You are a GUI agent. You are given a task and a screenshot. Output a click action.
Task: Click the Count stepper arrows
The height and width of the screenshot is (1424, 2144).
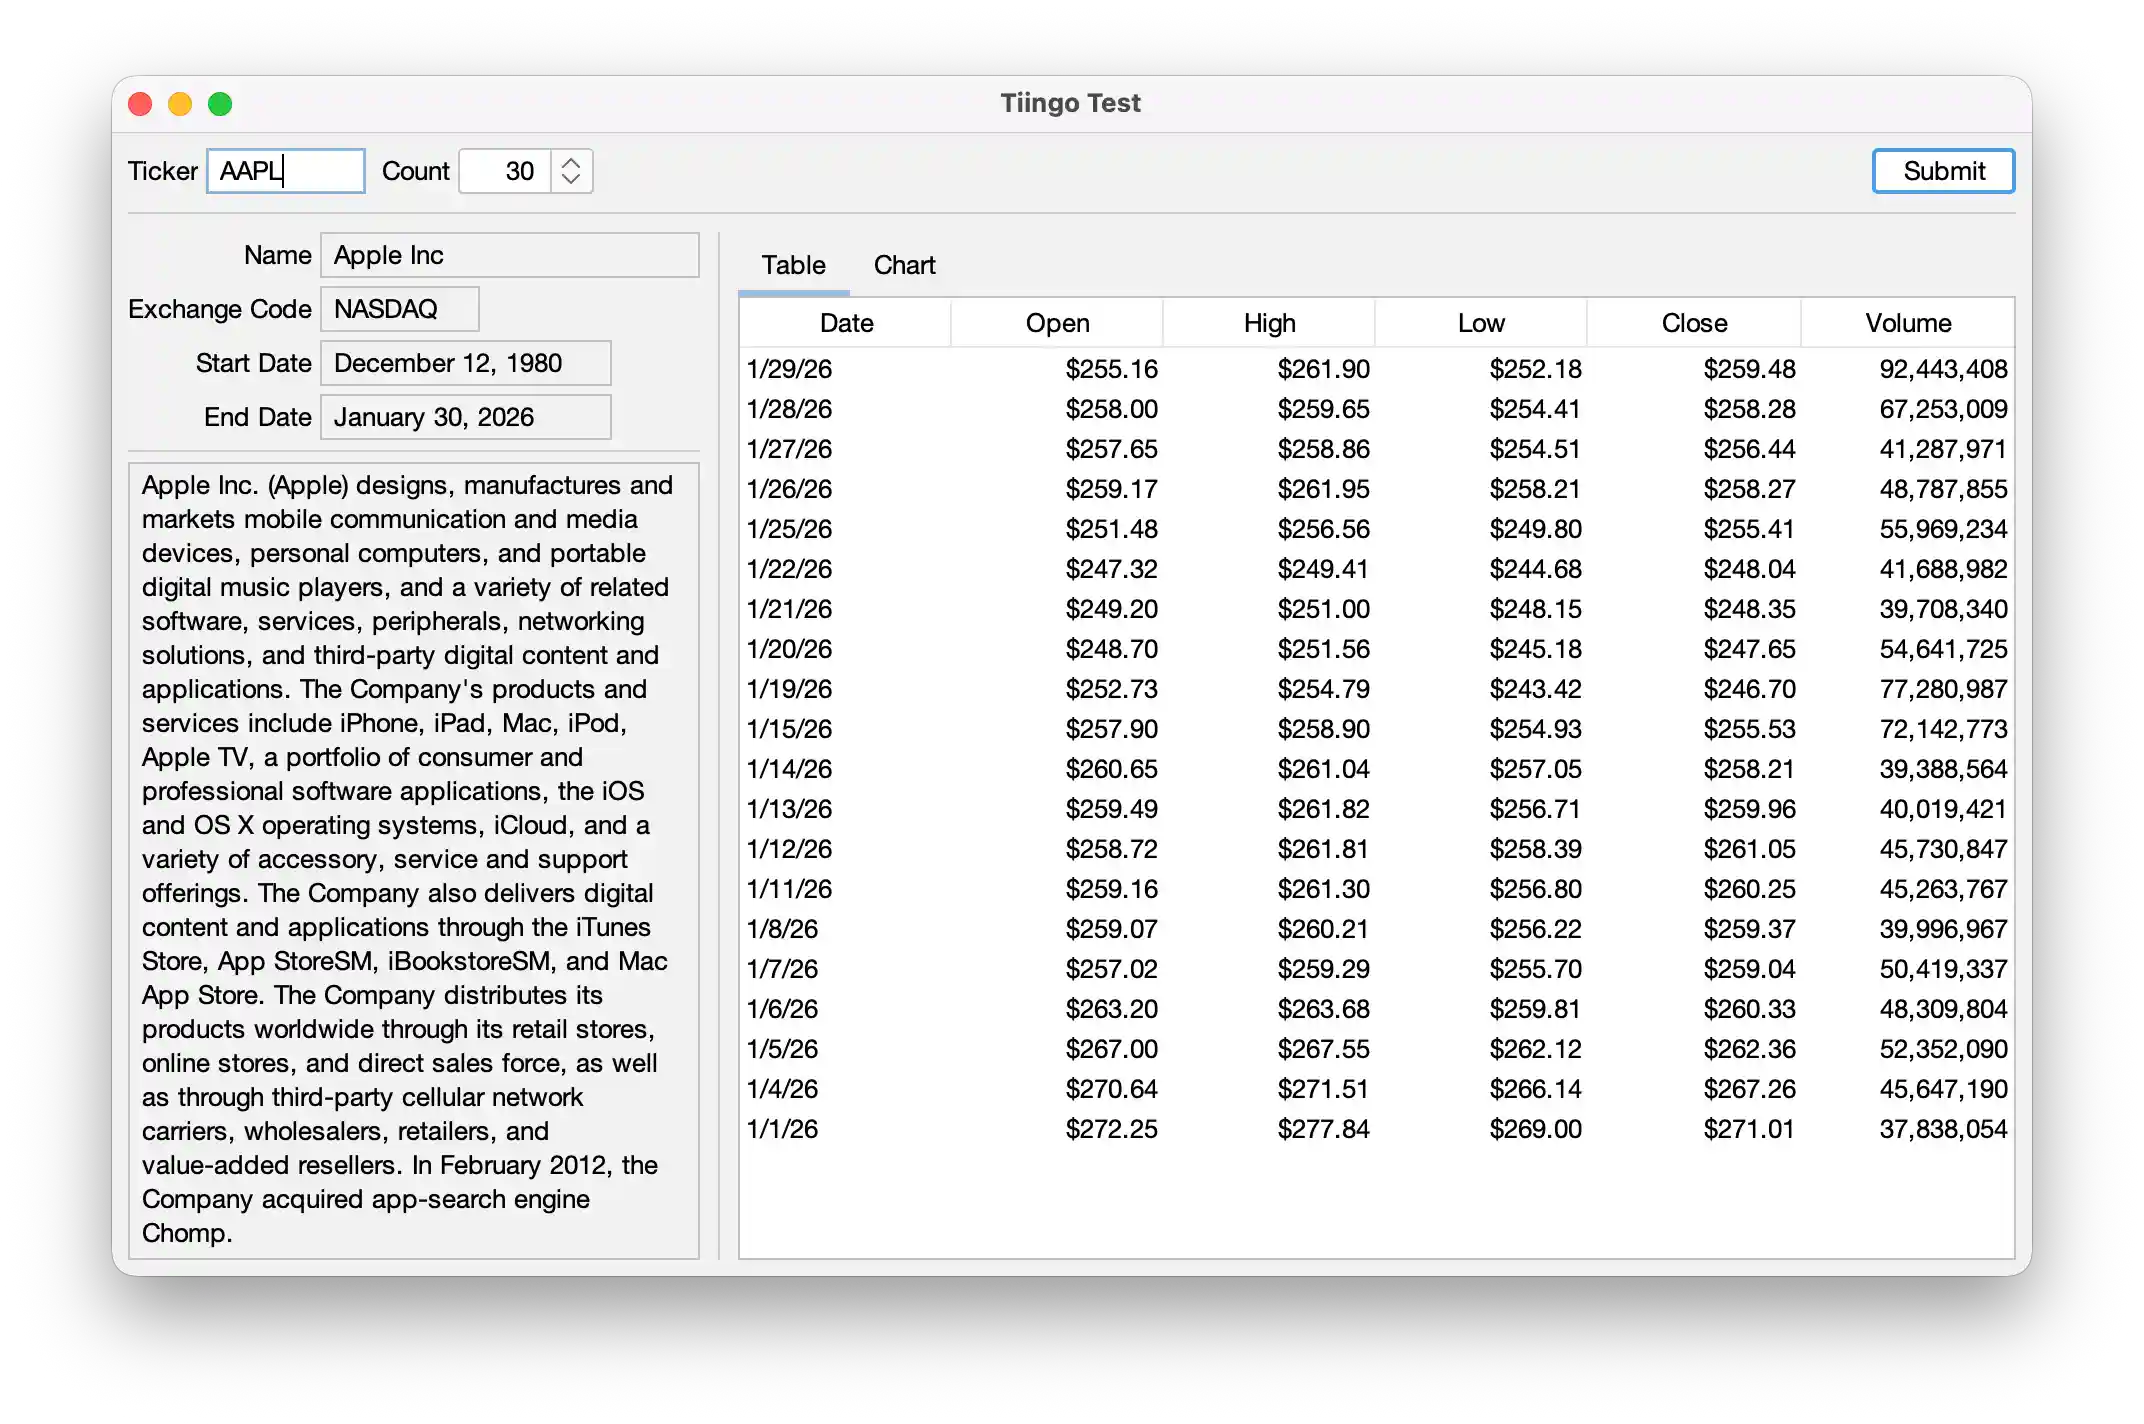click(x=571, y=171)
